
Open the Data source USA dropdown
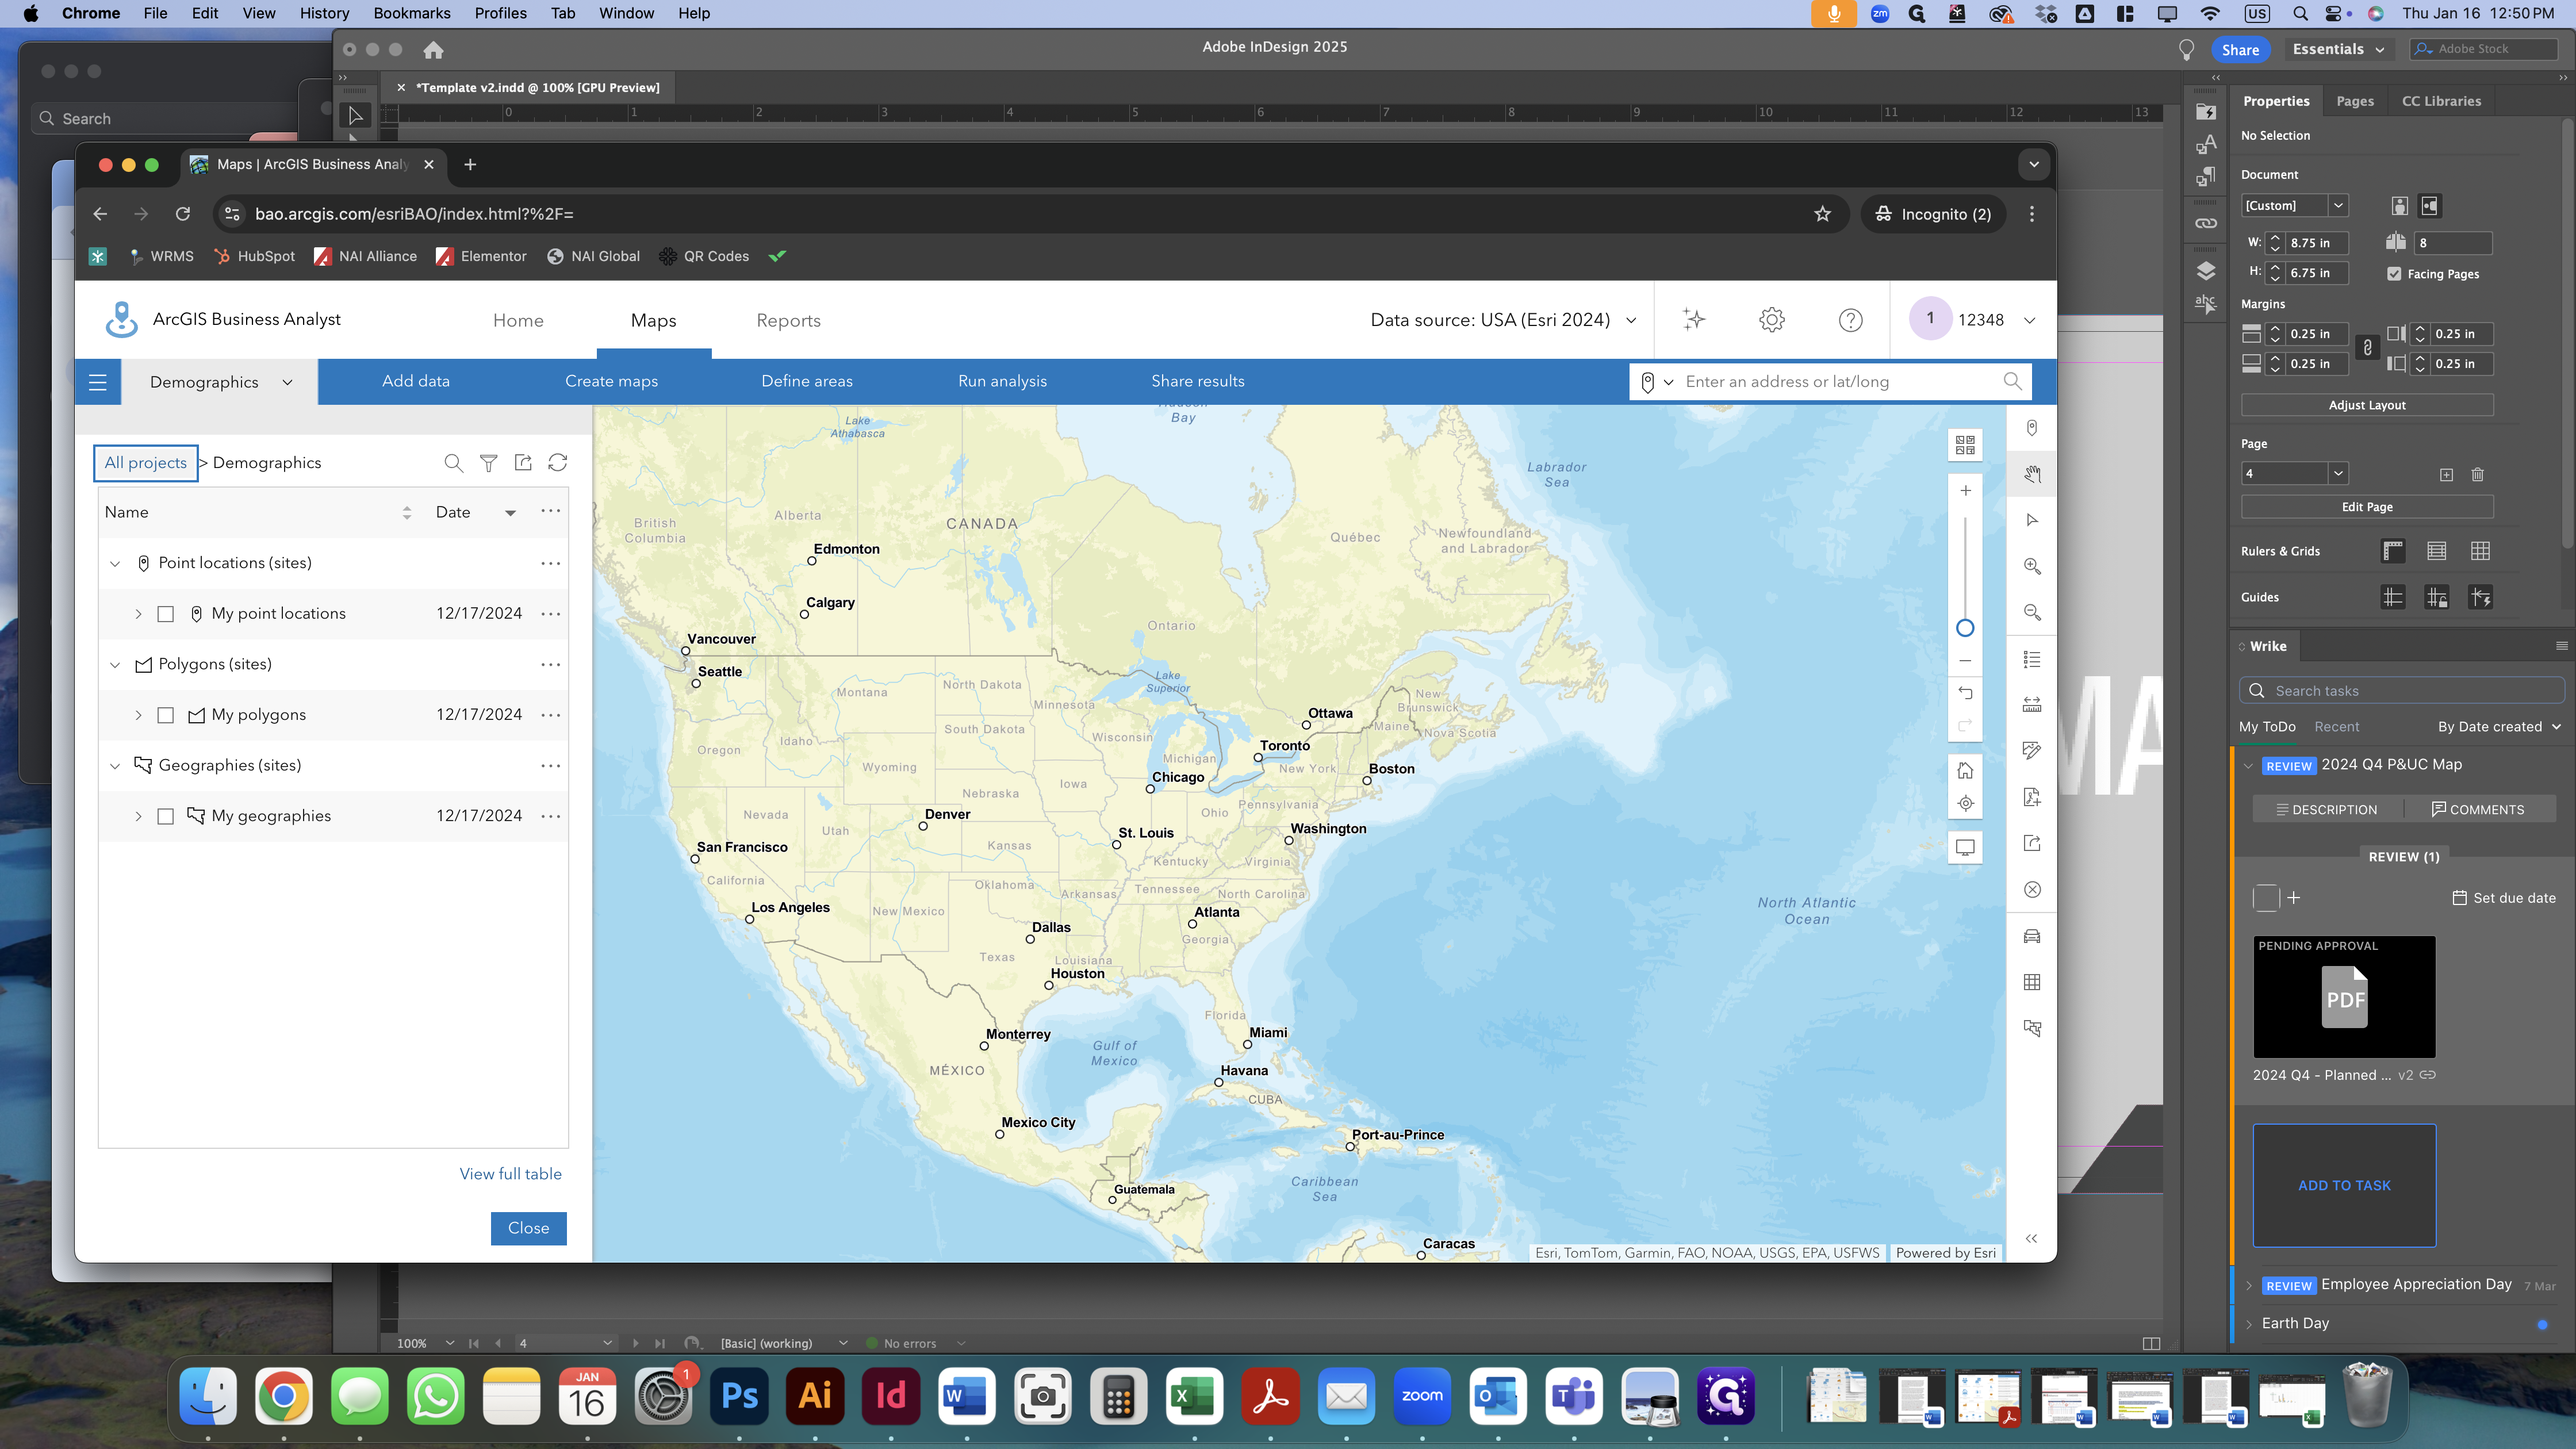(1504, 320)
